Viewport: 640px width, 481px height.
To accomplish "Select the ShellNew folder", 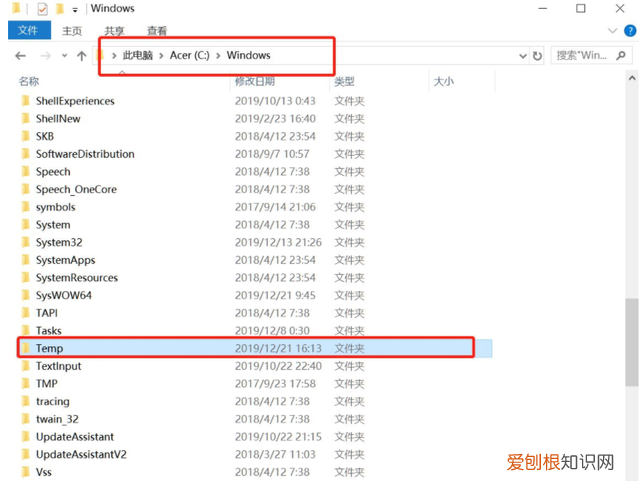I will pyautogui.click(x=58, y=118).
